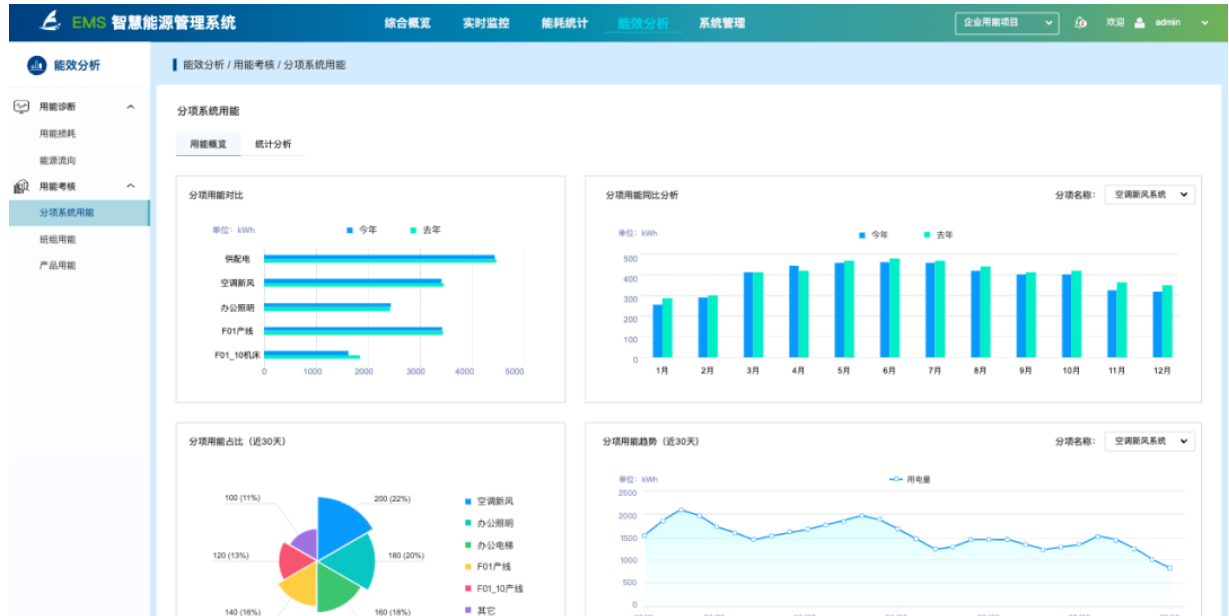Click the 能效分析 chart icon in sidebar header
This screenshot has height=616, width=1229.
click(x=37, y=66)
